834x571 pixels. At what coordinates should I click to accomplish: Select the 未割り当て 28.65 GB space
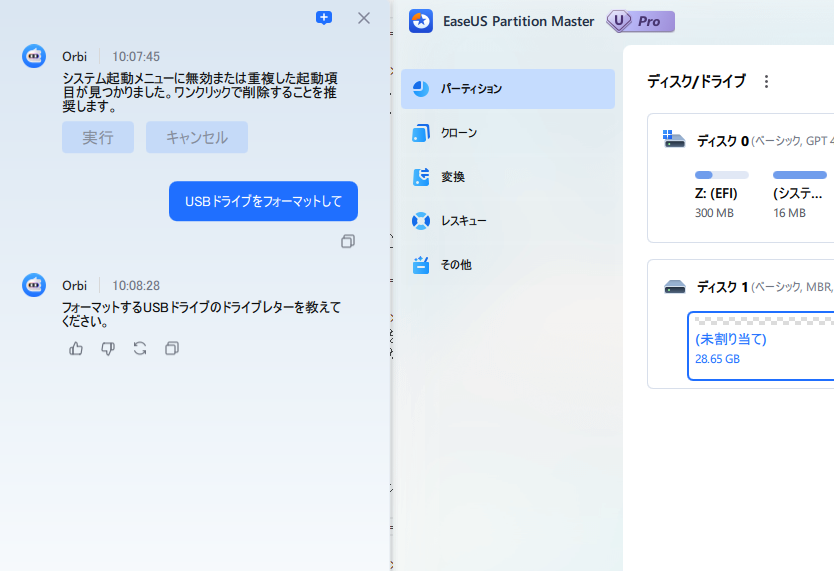[x=761, y=346]
